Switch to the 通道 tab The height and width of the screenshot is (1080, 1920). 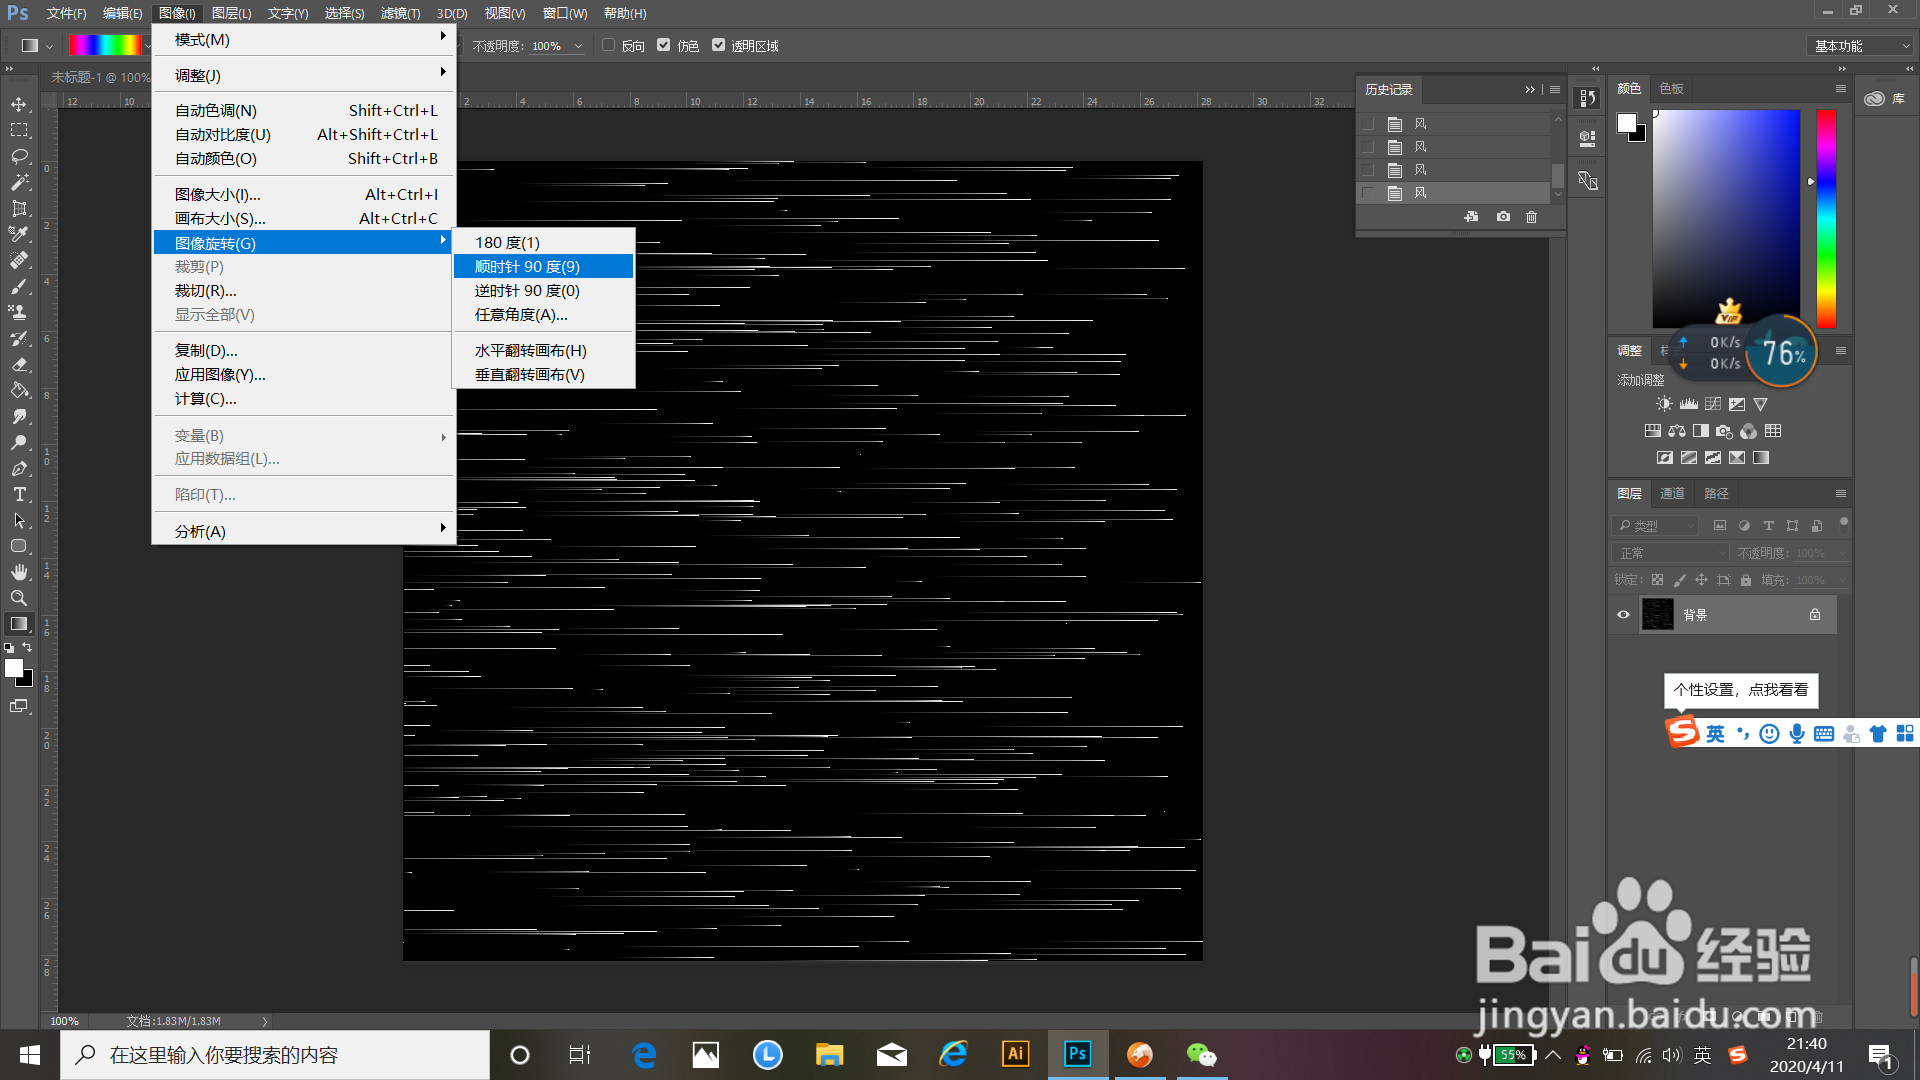[1672, 493]
